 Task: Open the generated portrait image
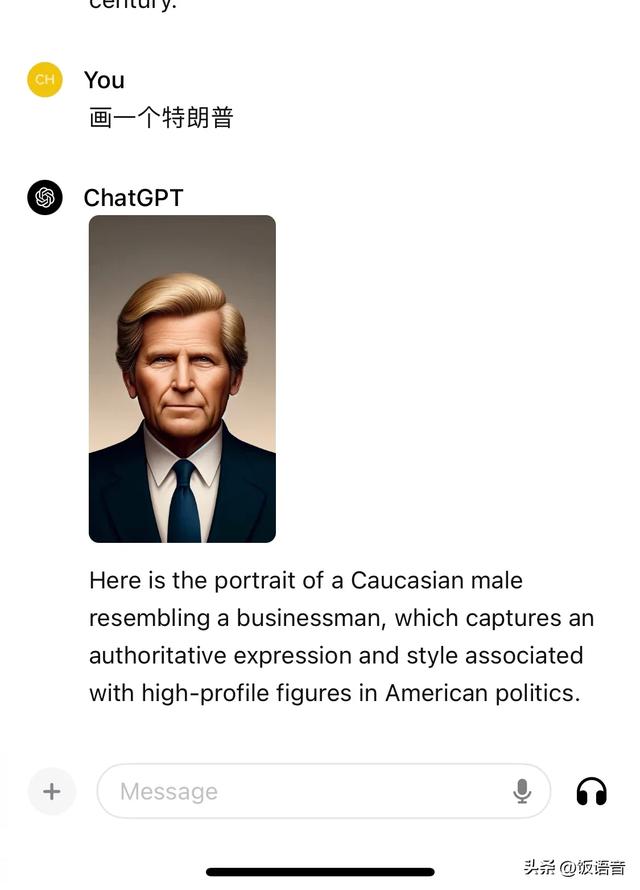pos(182,379)
